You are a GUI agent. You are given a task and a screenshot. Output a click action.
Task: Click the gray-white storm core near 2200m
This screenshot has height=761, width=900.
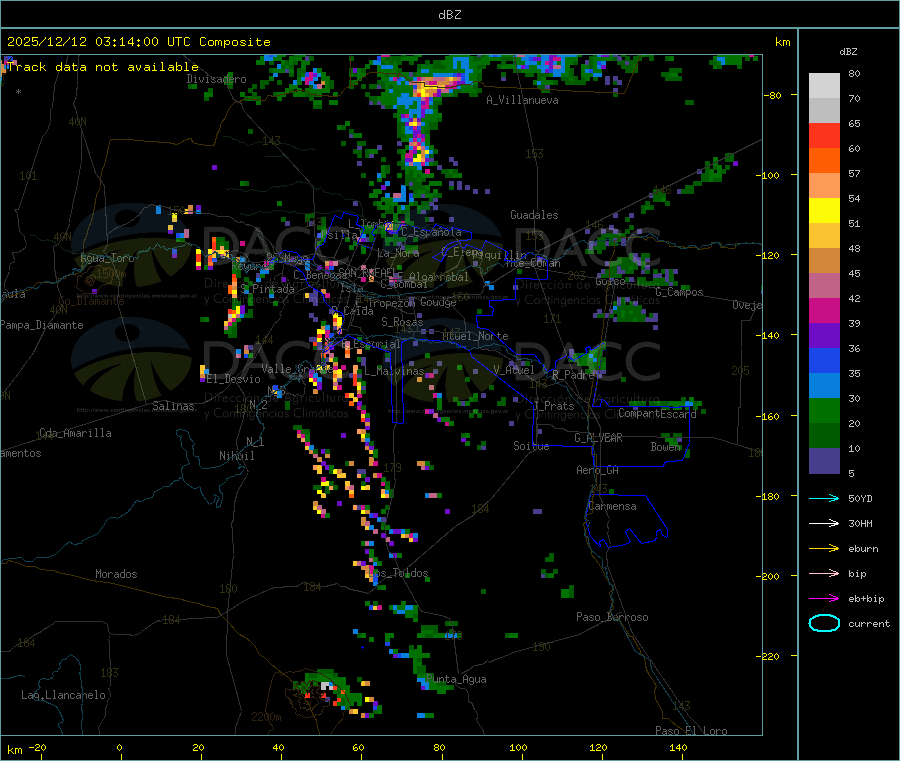tap(326, 685)
